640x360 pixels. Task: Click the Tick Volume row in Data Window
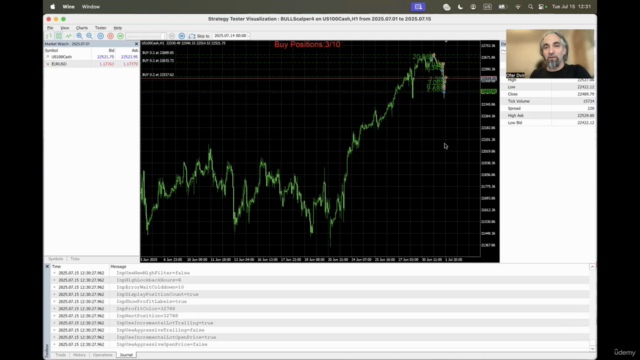[x=548, y=101]
